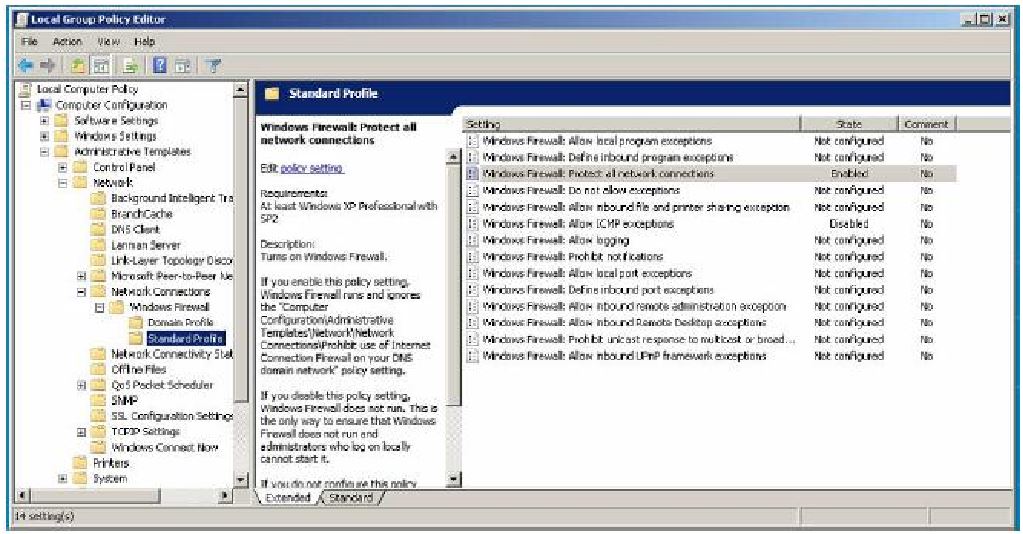The width and height of the screenshot is (1023, 534).
Task: Click the policy icon beside Allow logging
Action: click(x=473, y=240)
